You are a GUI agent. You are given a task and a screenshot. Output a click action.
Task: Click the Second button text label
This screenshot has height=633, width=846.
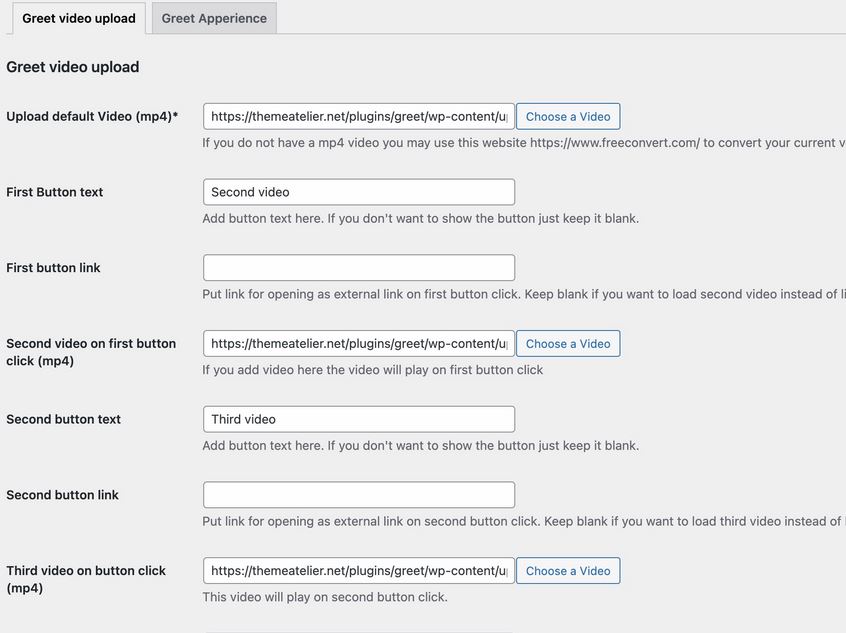click(64, 419)
